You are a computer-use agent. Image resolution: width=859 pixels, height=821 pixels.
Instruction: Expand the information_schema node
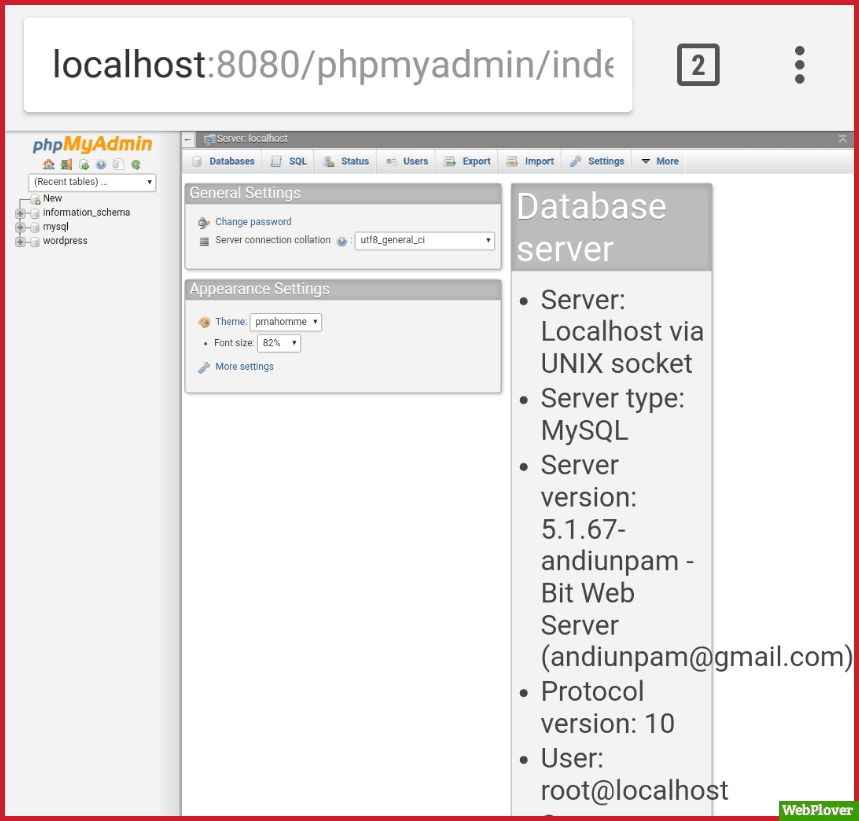(x=22, y=212)
